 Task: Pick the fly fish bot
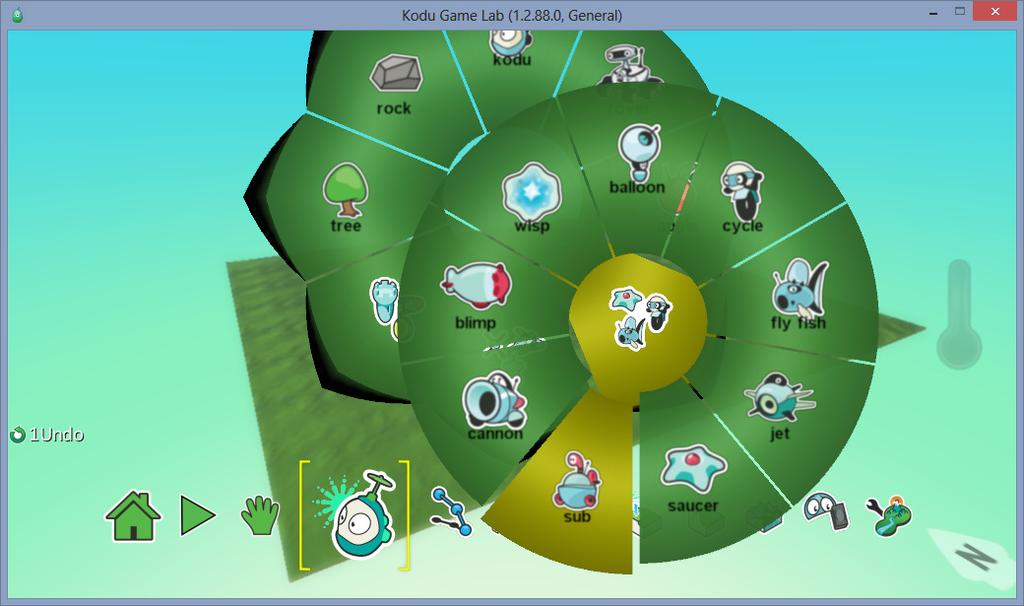point(799,288)
